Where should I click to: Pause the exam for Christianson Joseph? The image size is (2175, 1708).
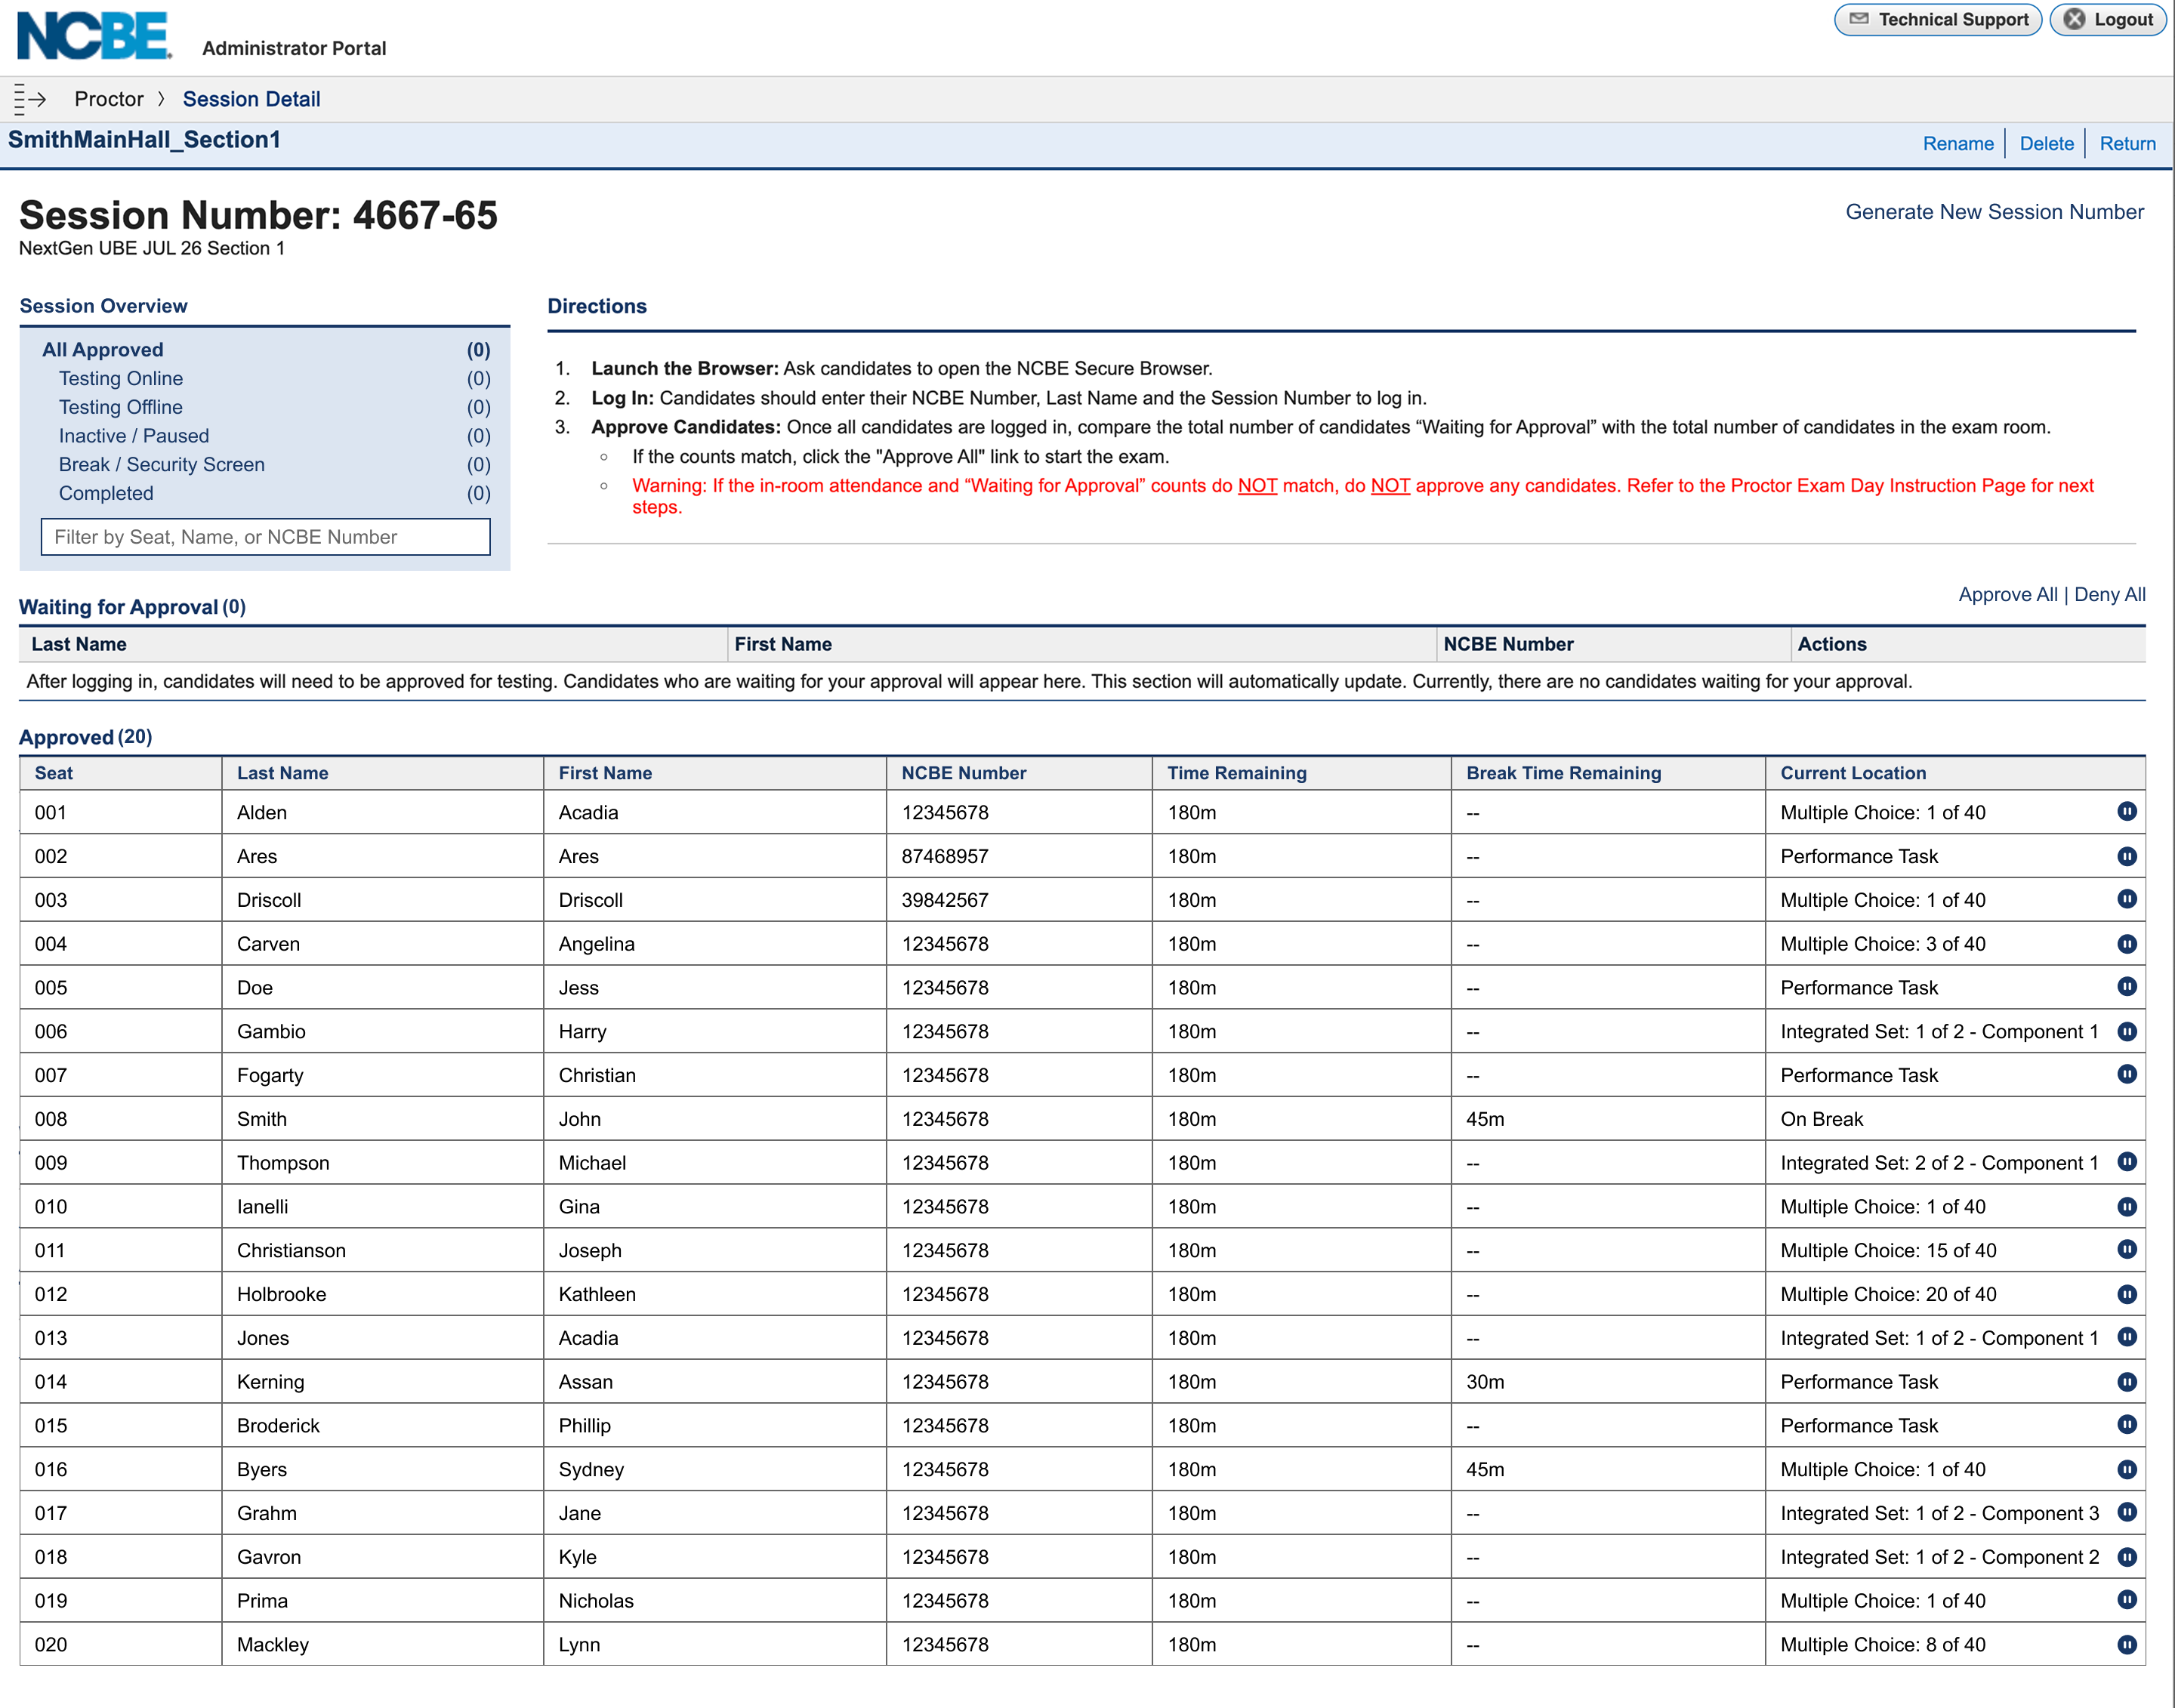[2126, 1249]
